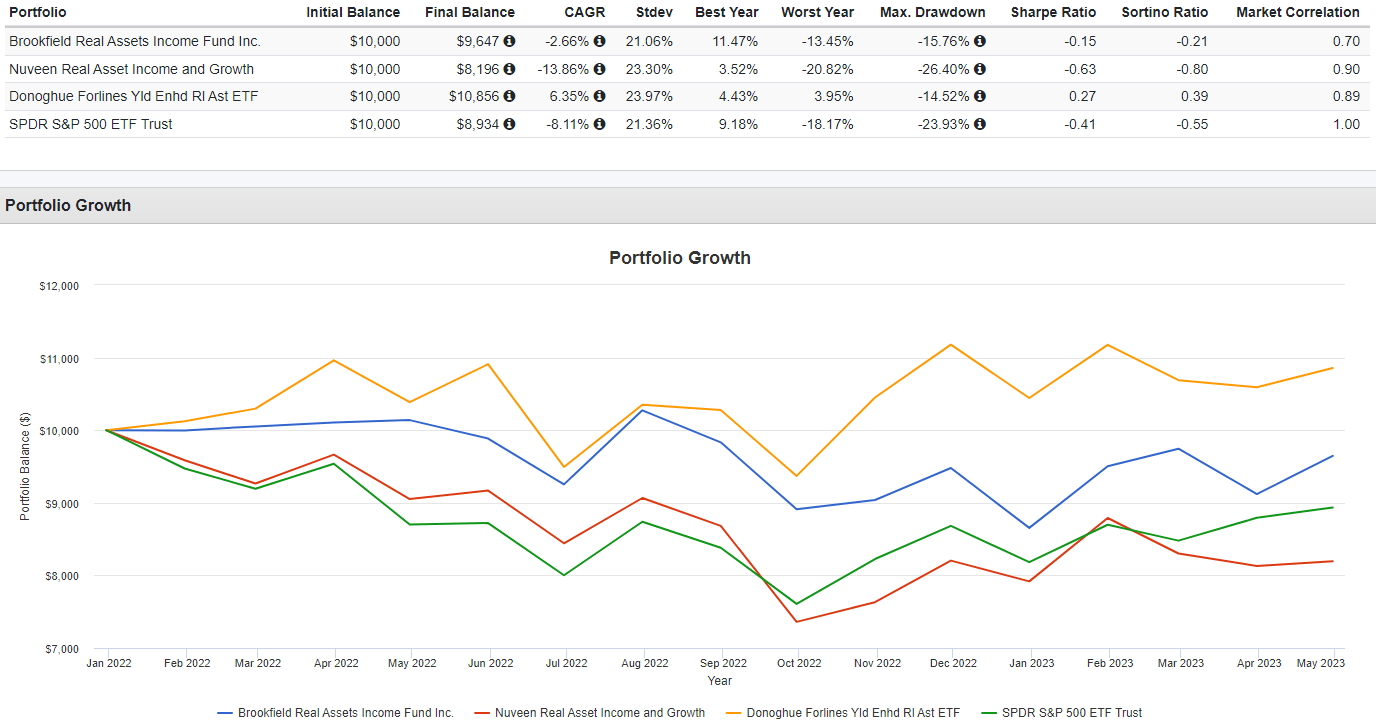
Task: Click red line low point at Oct 2022
Action: (797, 622)
